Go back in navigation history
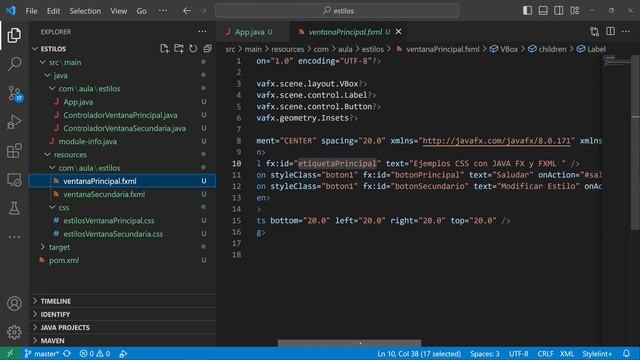This screenshot has width=640, height=360. point(187,11)
